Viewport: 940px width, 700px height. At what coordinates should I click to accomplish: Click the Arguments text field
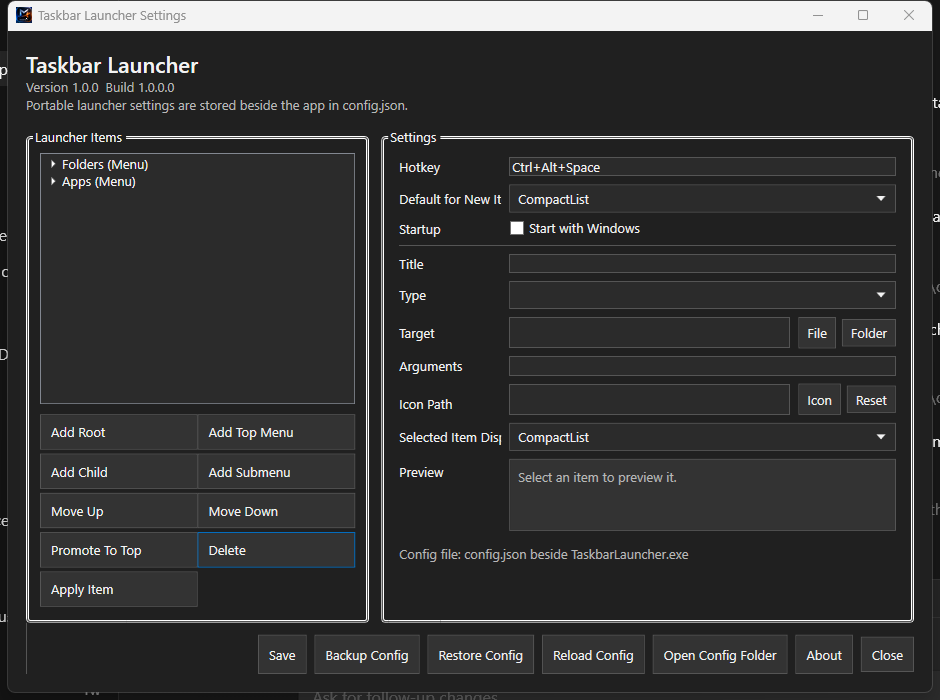pyautogui.click(x=702, y=366)
